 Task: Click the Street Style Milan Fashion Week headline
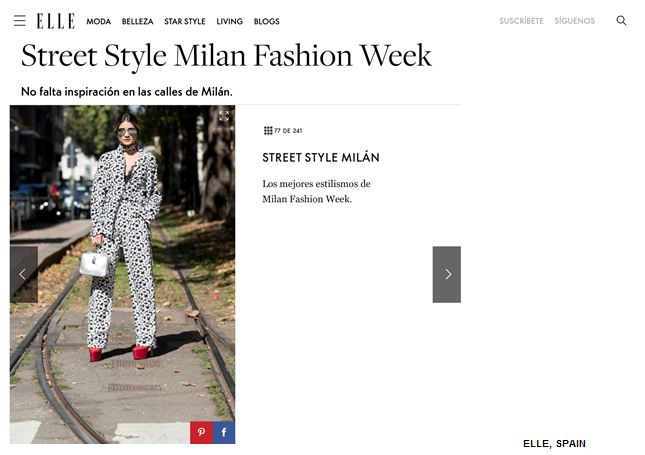pyautogui.click(x=226, y=55)
